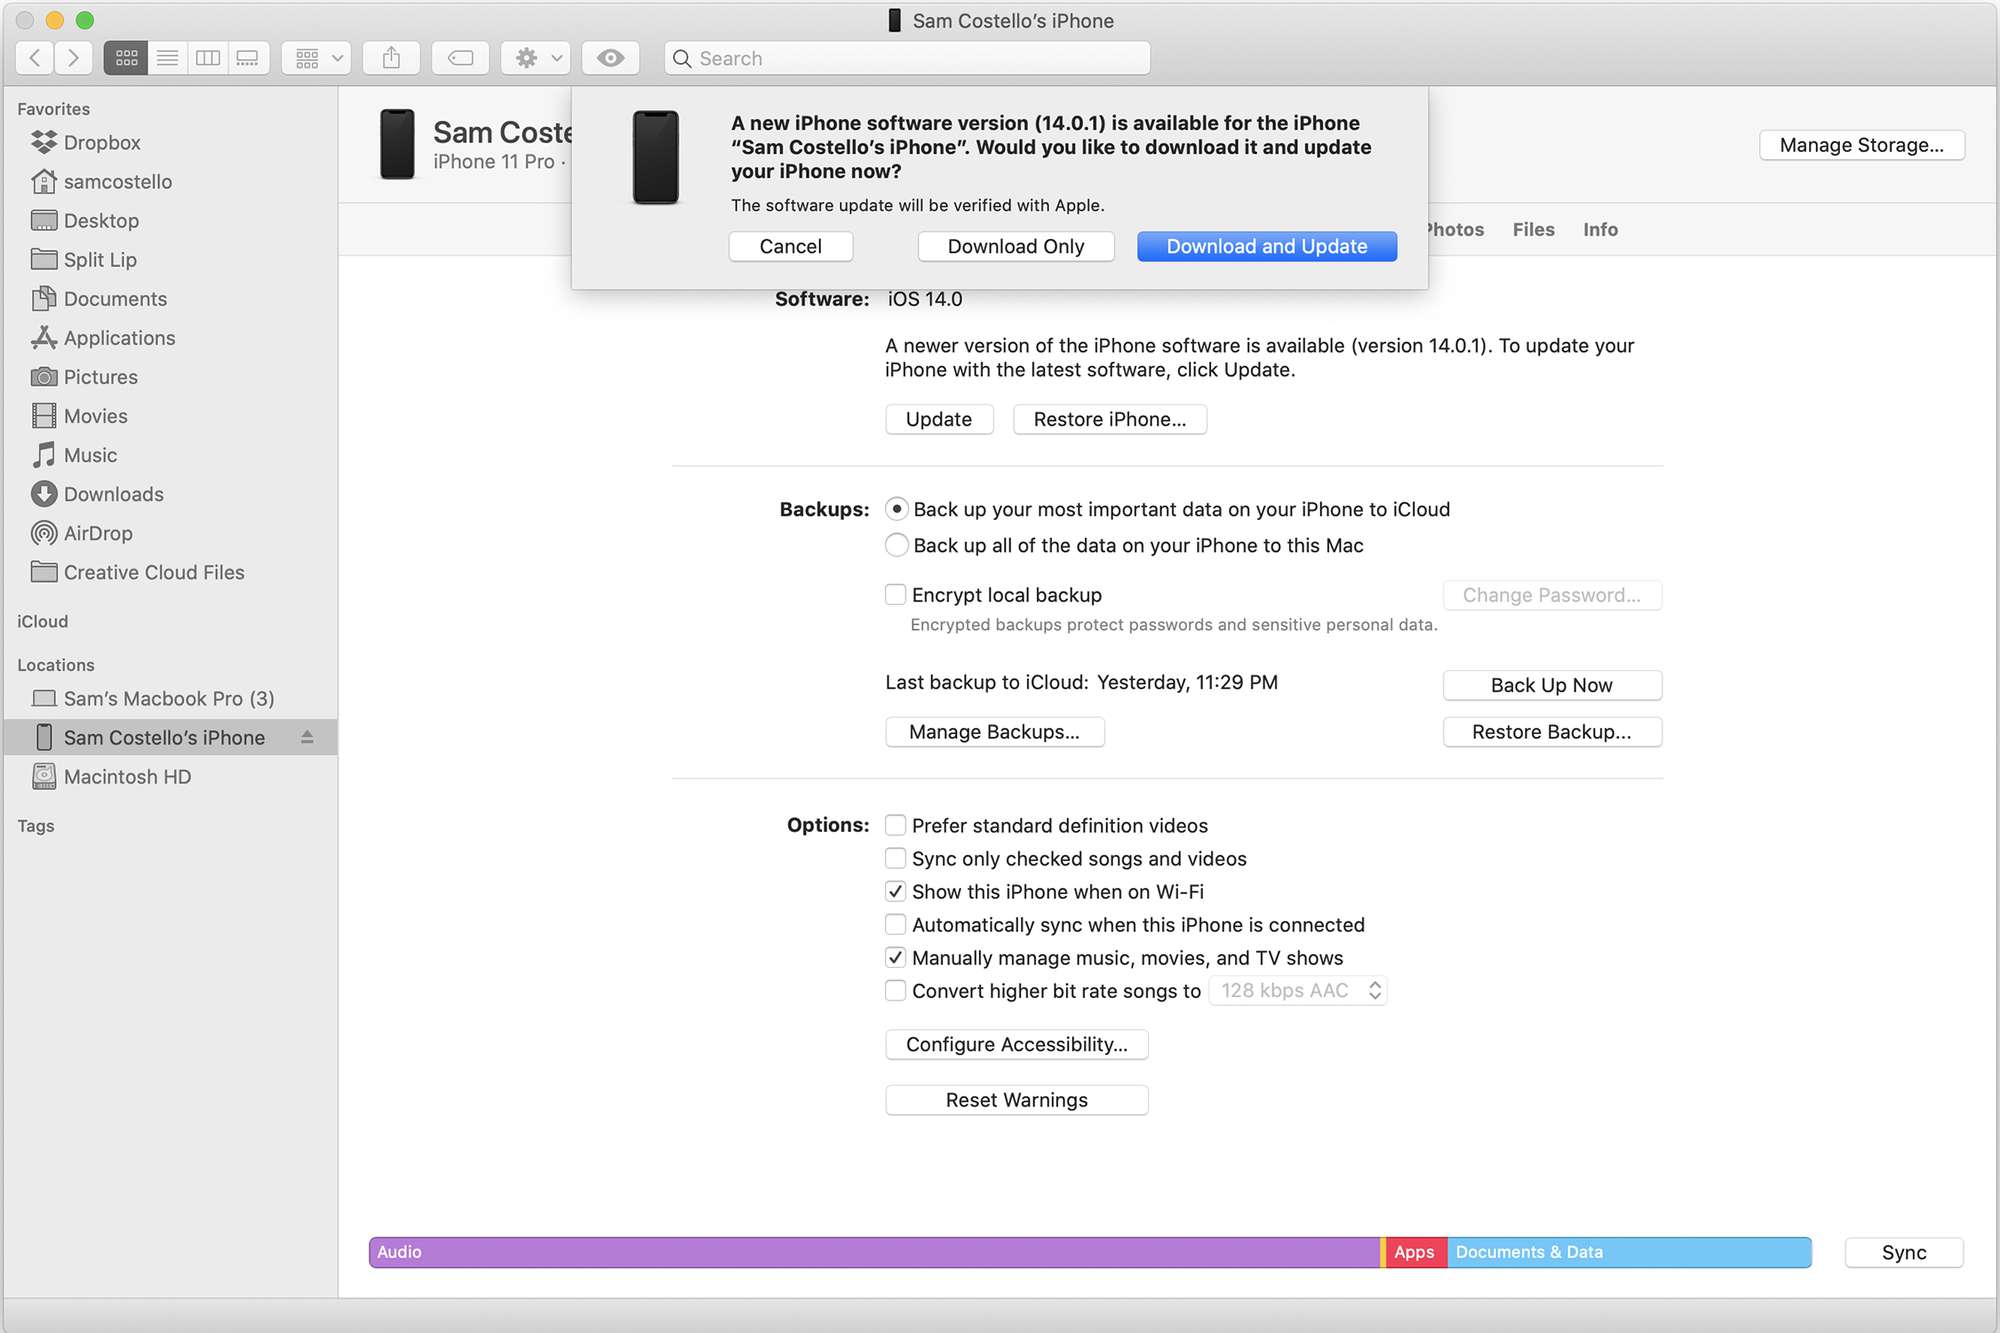Select Sam Costello's iPhone in sidebar
The image size is (2000, 1333).
tap(170, 738)
